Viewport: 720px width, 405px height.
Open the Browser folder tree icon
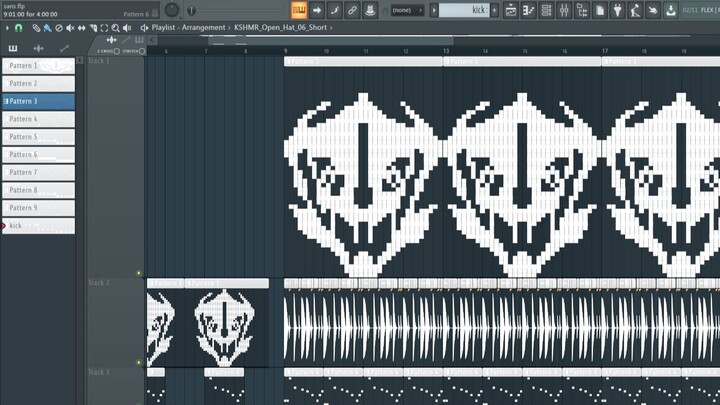[x=582, y=10]
